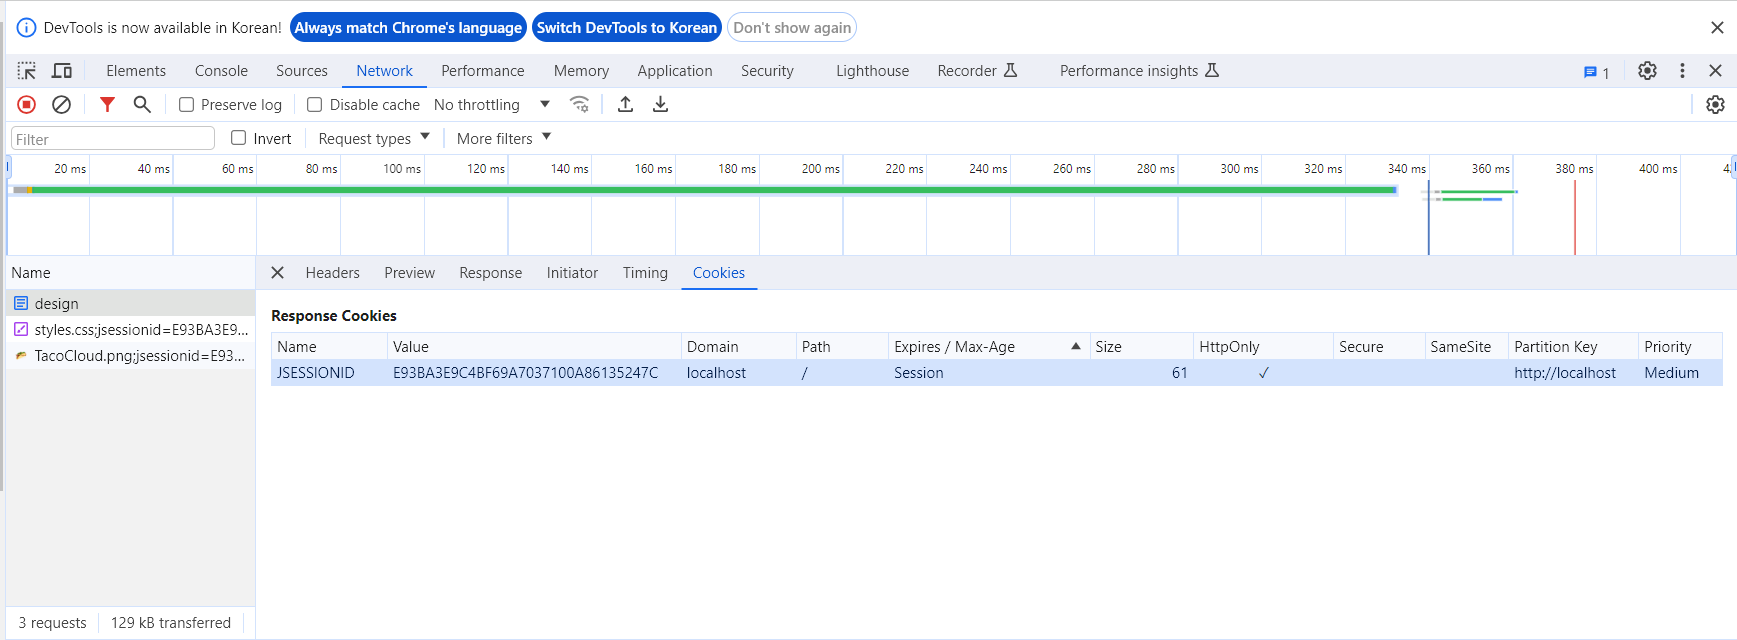Clear the network log
Viewport: 1737px width, 640px height.
click(61, 104)
